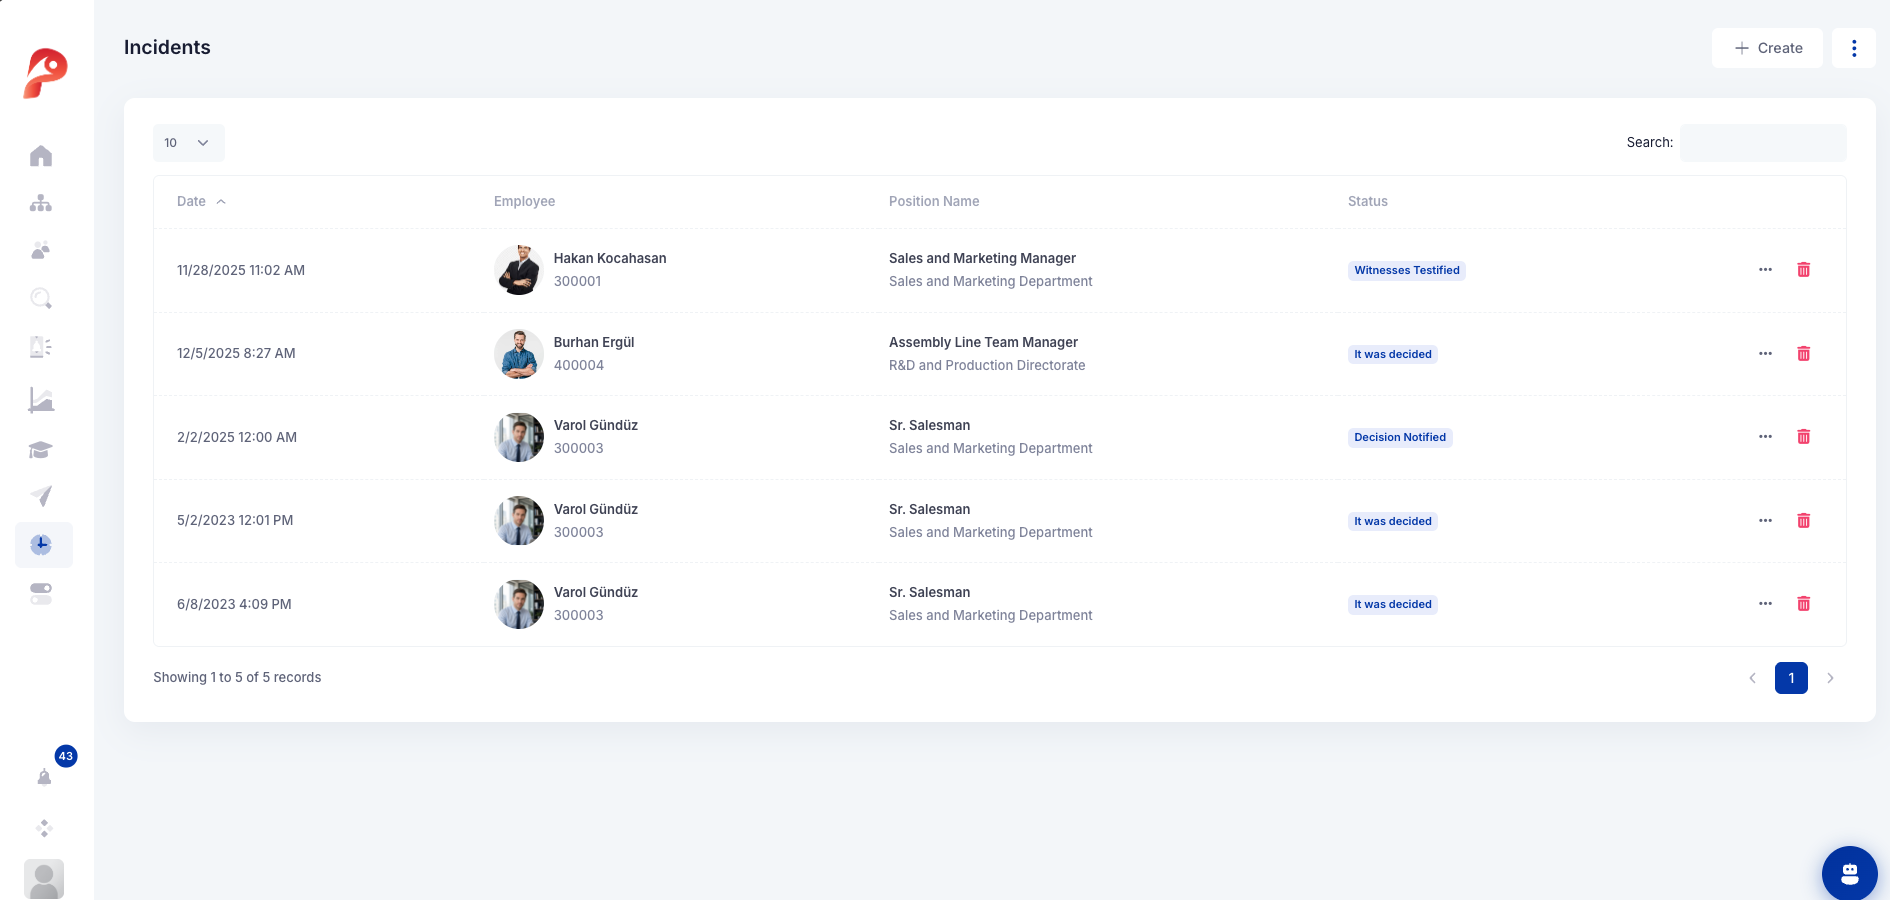
Task: Focus the Search input field
Action: tap(1763, 143)
